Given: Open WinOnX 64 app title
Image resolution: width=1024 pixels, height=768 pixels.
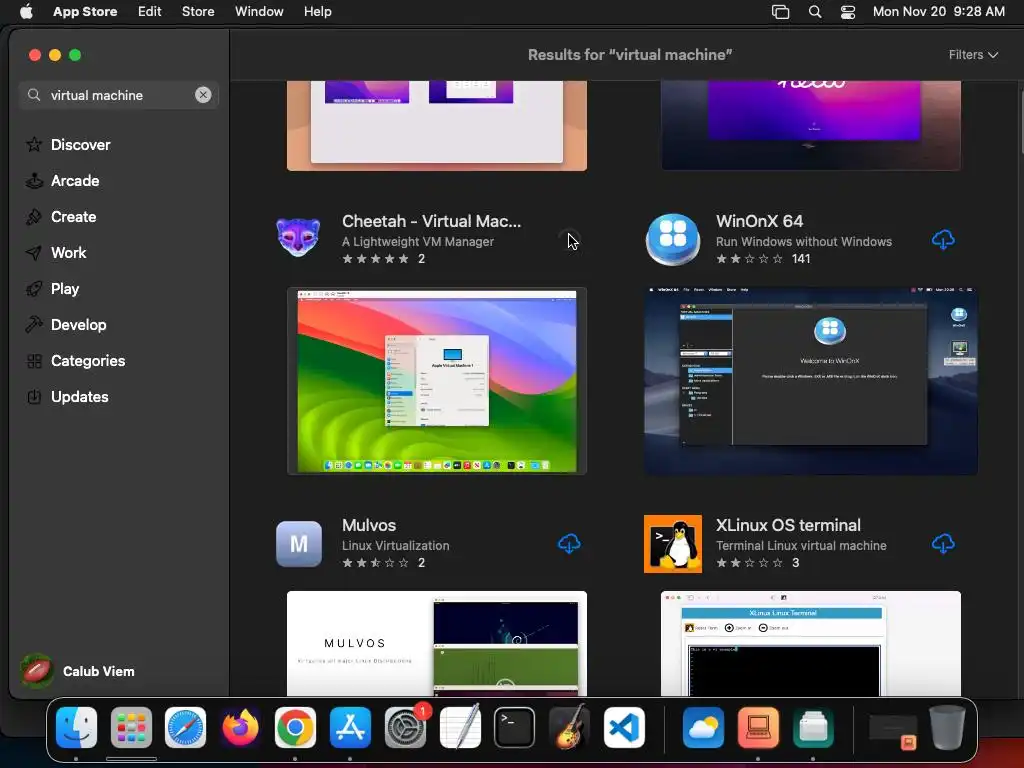Looking at the screenshot, I should 759,221.
